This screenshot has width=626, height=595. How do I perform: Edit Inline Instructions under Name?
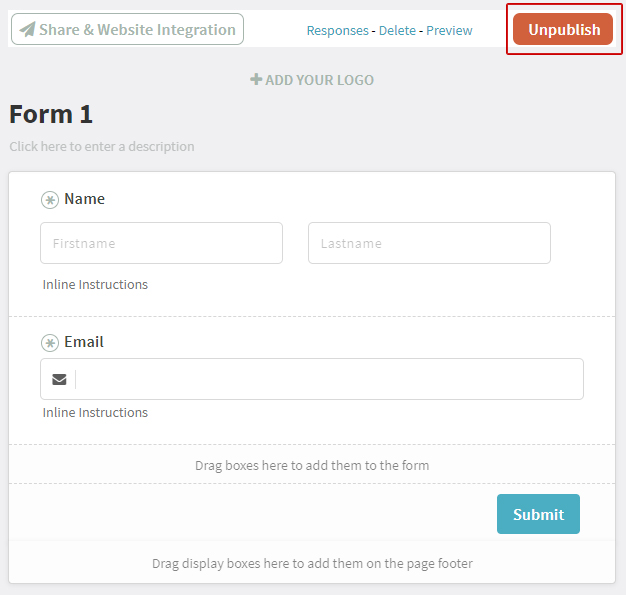[x=95, y=284]
